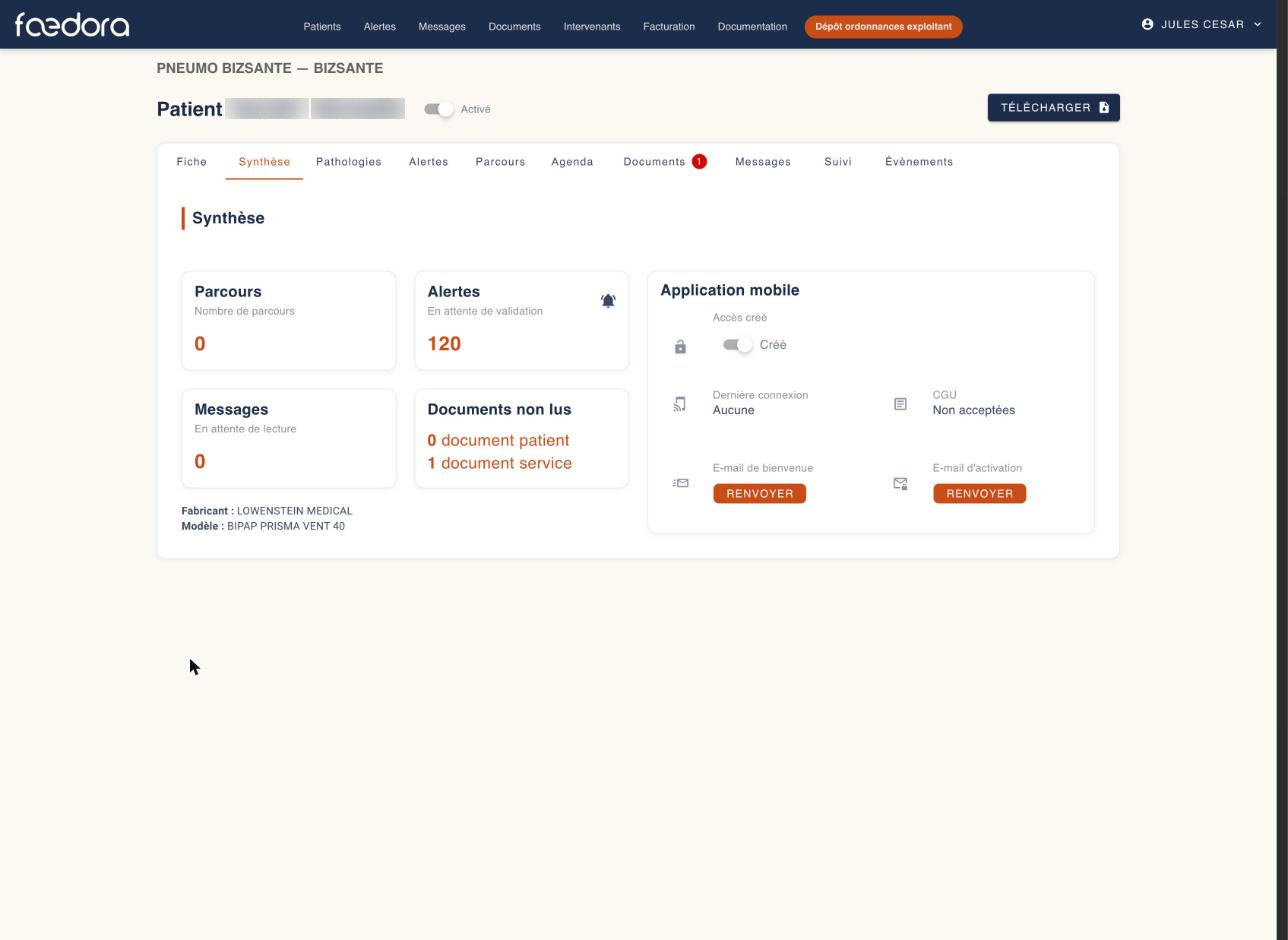
Task: Click the BIPAP PRISMA VENT 40 model text
Action: coord(286,526)
